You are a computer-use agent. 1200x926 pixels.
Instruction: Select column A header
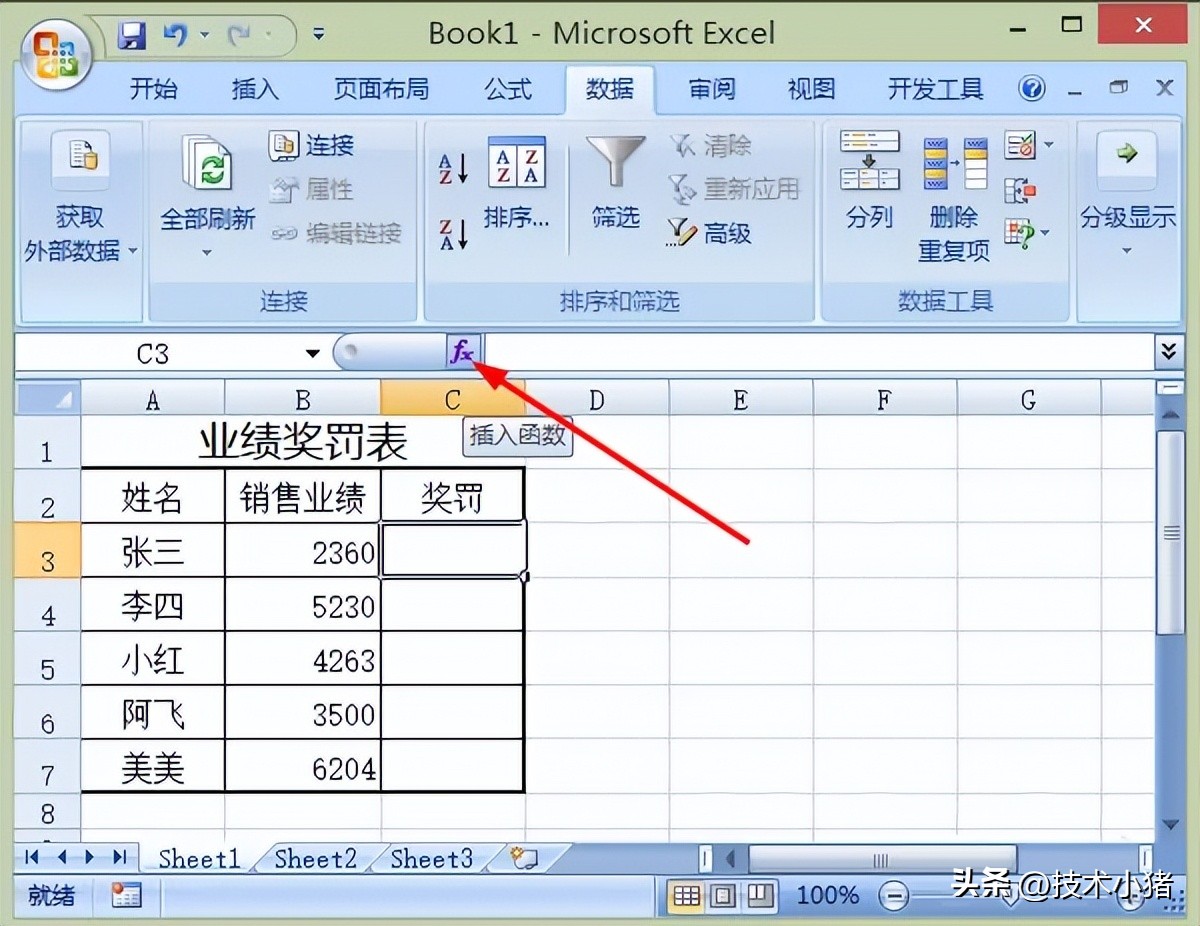[x=152, y=400]
